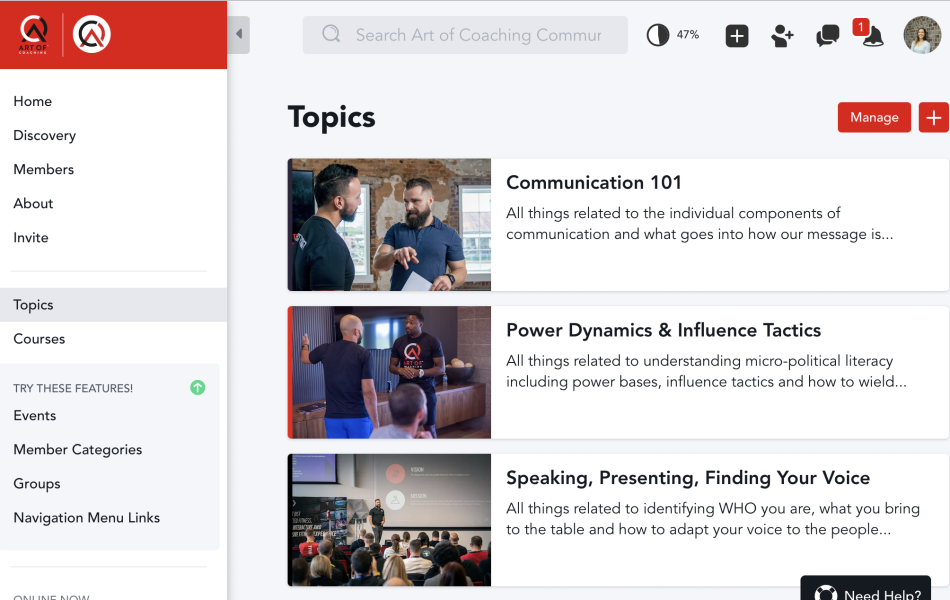Image resolution: width=950 pixels, height=600 pixels.
Task: Click the plus square create icon in header
Action: pyautogui.click(x=737, y=36)
